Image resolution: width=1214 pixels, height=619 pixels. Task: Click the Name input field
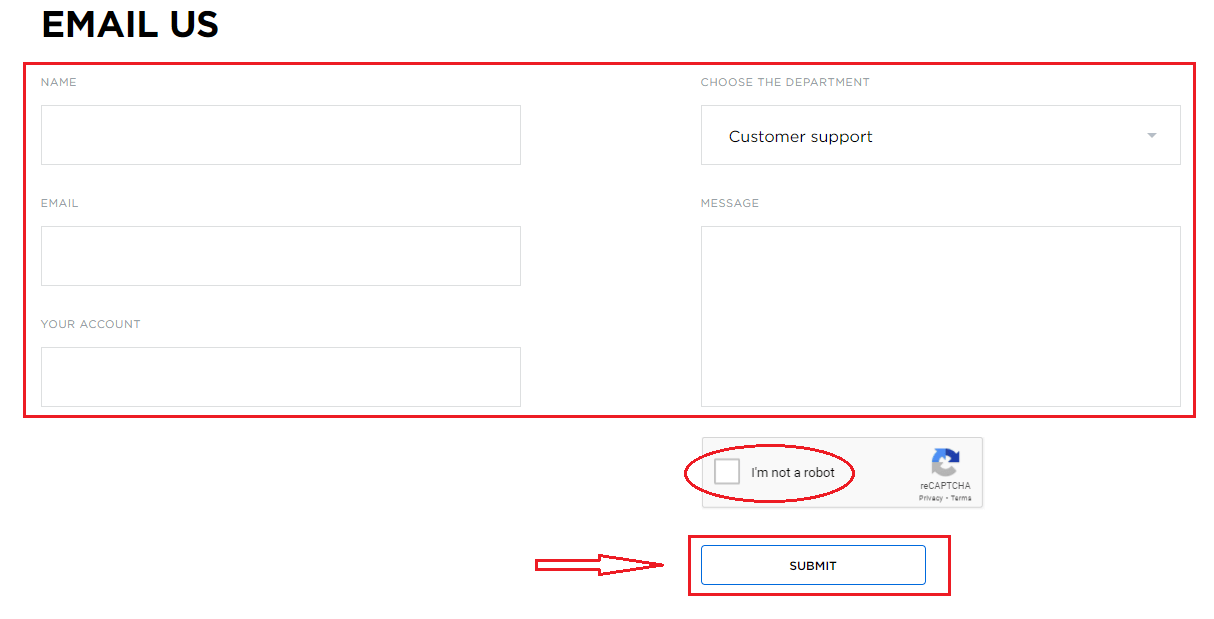click(281, 135)
